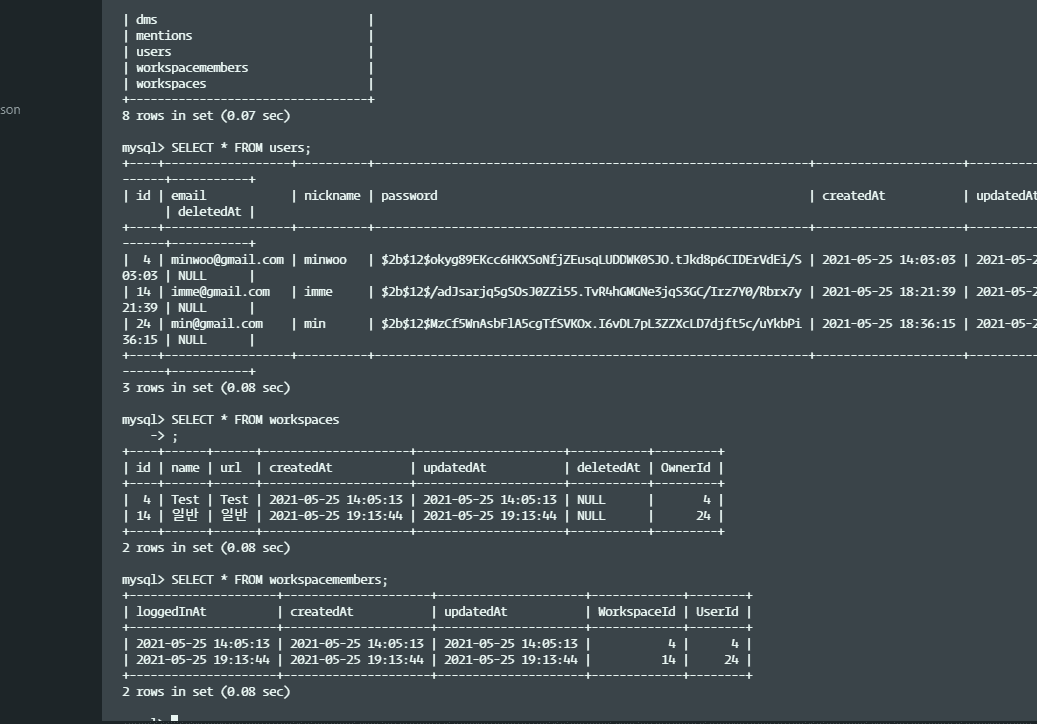1037x724 pixels.
Task: Select the imme@gmail.com email cell
Action: (x=220, y=292)
